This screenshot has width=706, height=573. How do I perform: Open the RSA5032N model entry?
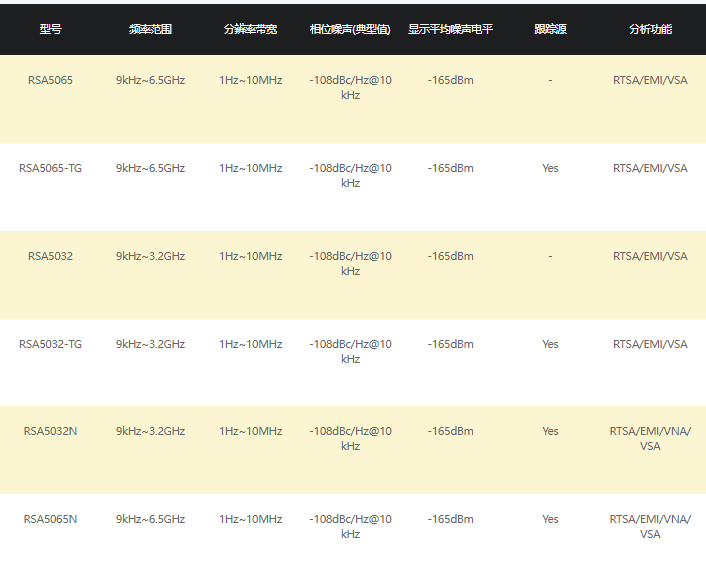pos(50,431)
